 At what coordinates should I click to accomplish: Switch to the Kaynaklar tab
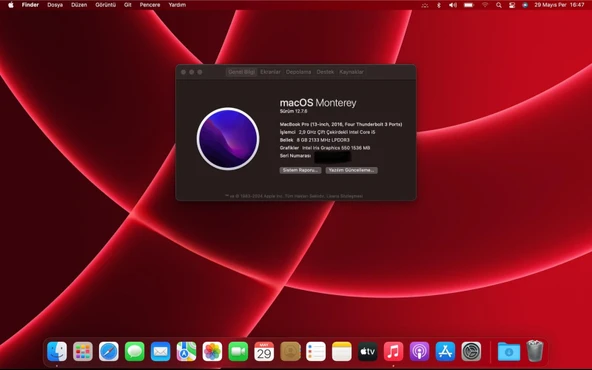[352, 72]
